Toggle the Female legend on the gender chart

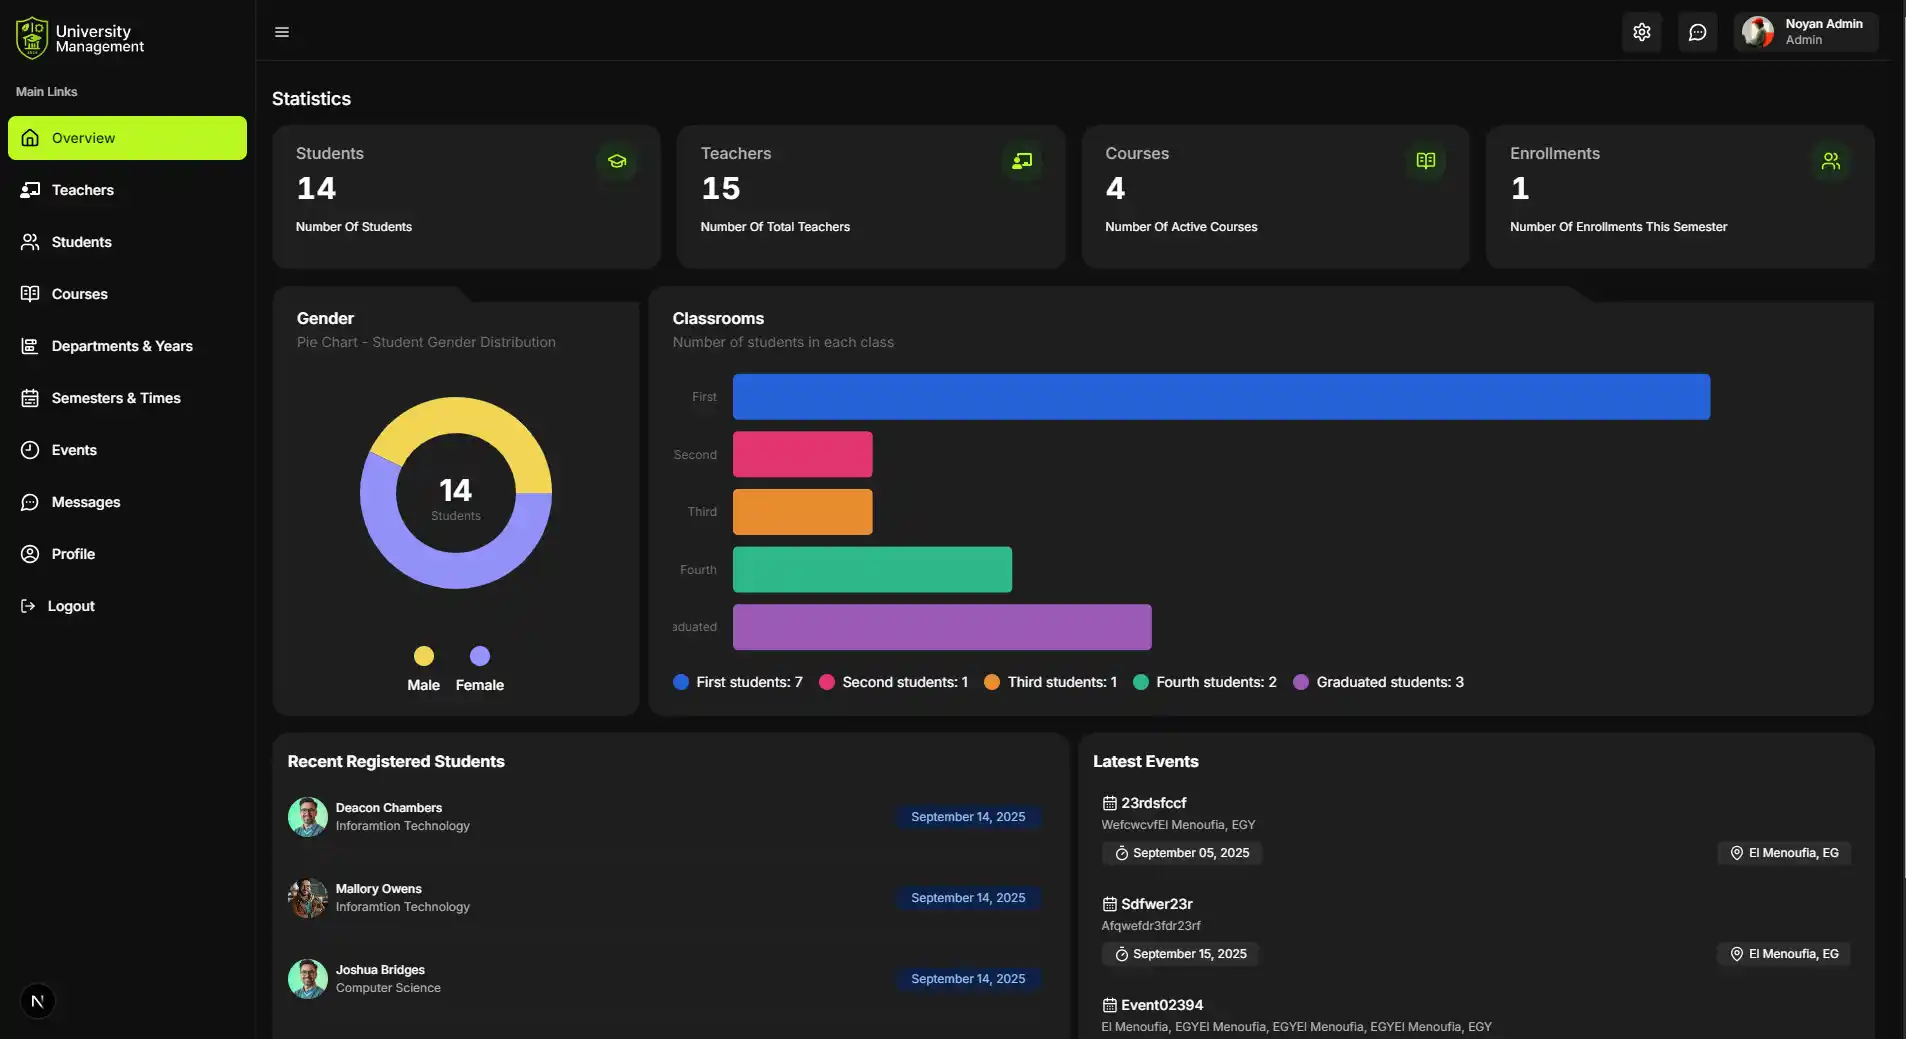(x=480, y=668)
